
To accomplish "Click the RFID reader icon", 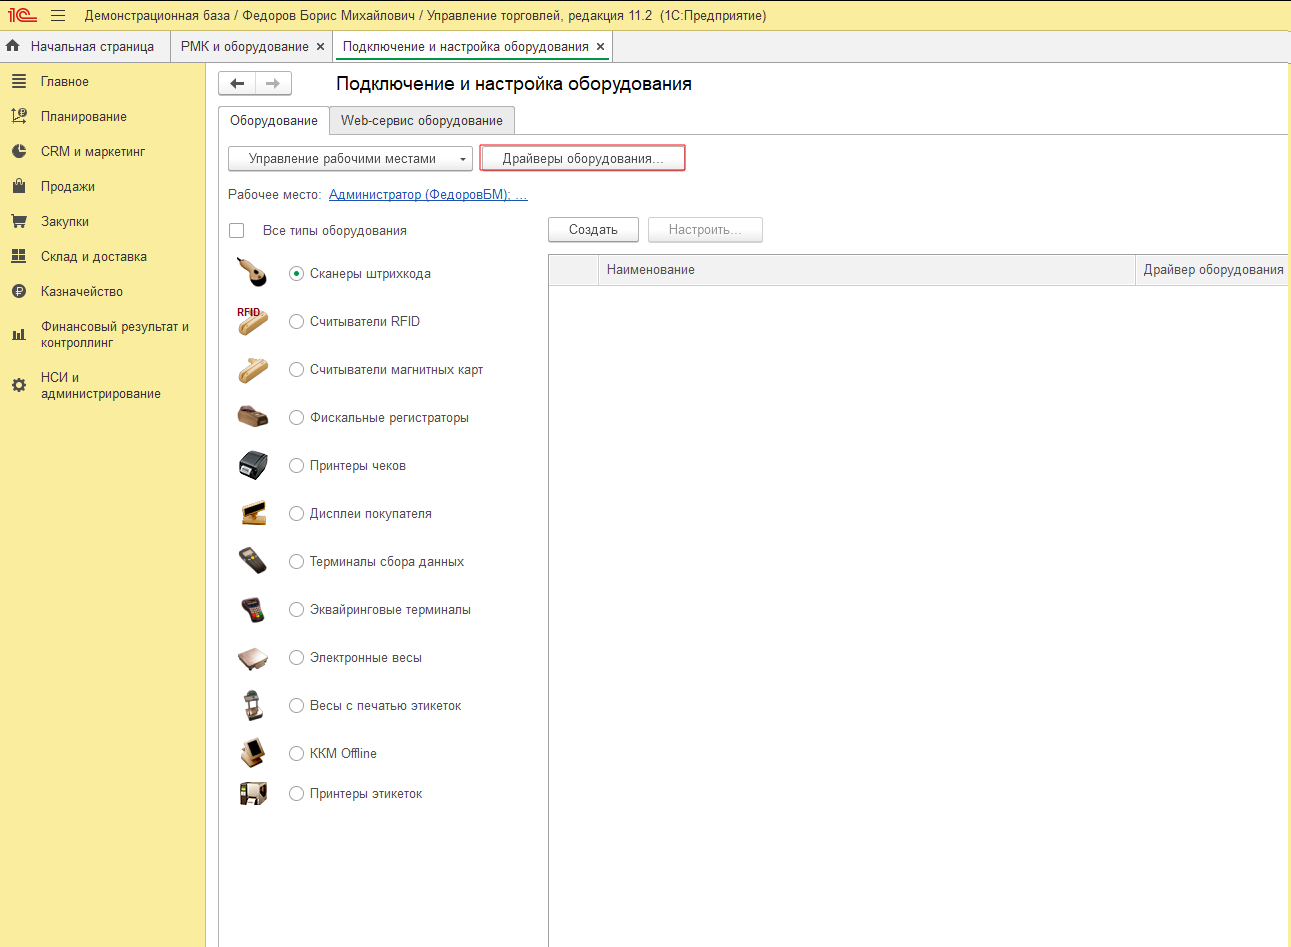I will click(253, 321).
